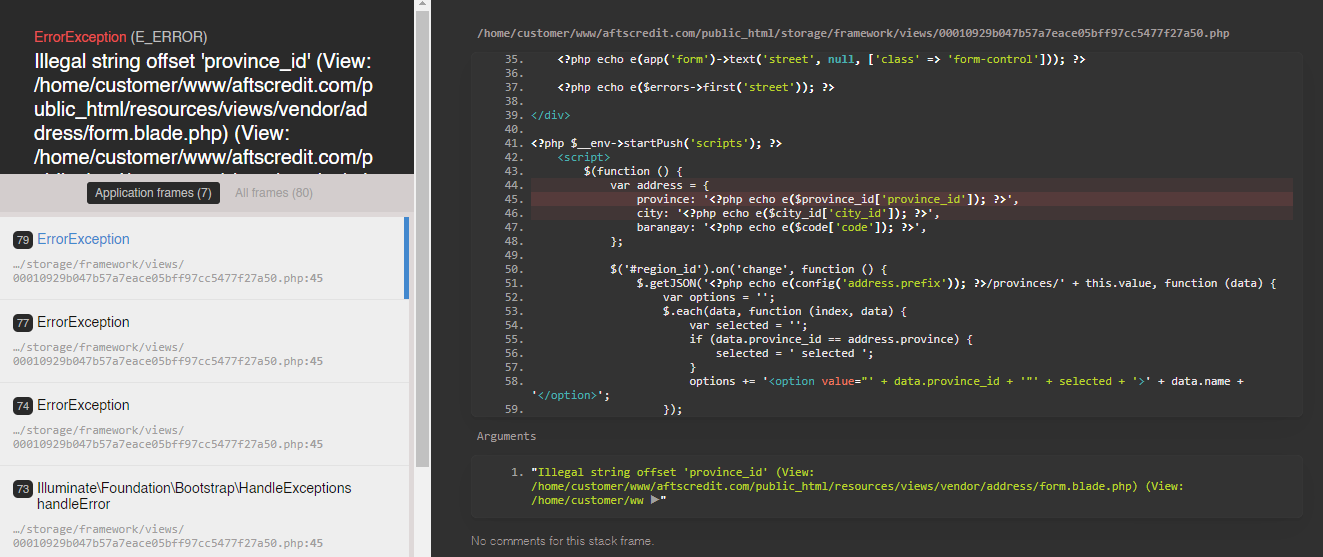Click 'No comments for this stack frame' text
Viewport: 1323px width, 557px height.
(x=562, y=541)
